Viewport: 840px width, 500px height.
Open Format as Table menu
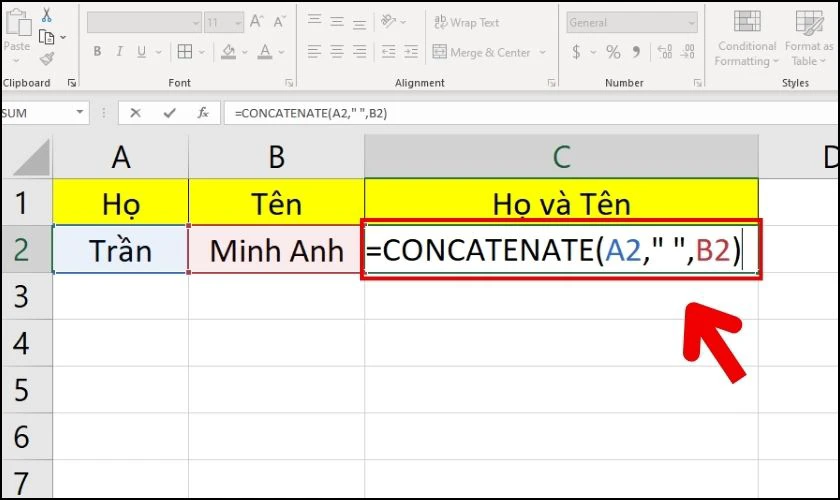click(809, 38)
